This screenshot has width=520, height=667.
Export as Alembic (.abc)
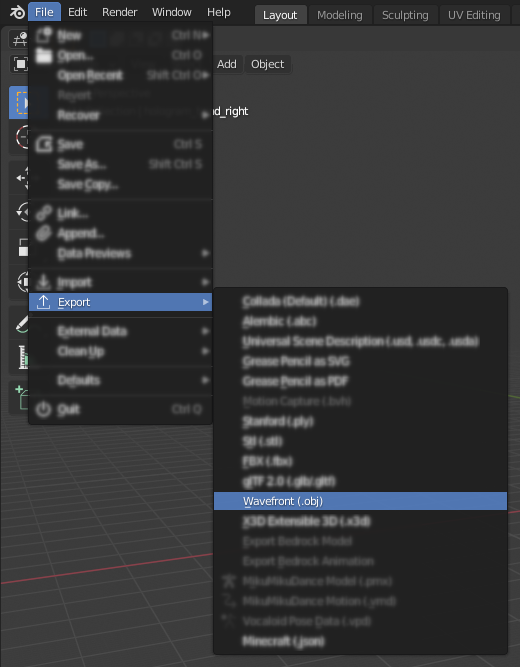[360, 321]
